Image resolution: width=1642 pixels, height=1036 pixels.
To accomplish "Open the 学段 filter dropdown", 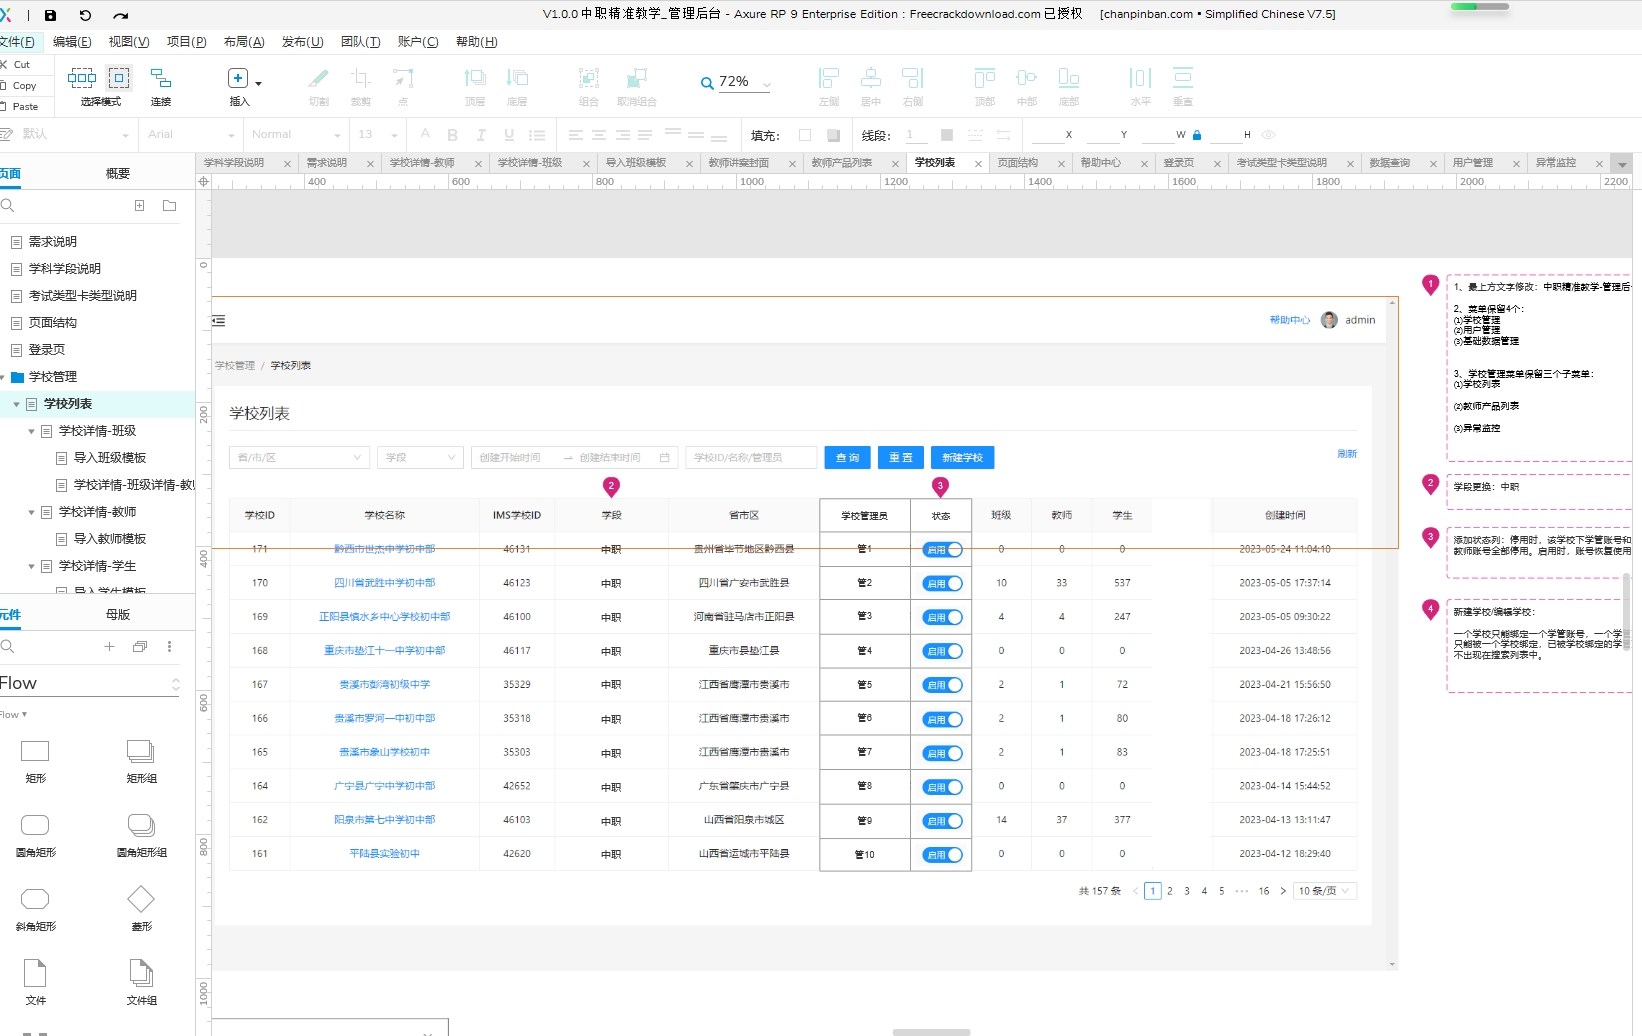I will (x=421, y=458).
